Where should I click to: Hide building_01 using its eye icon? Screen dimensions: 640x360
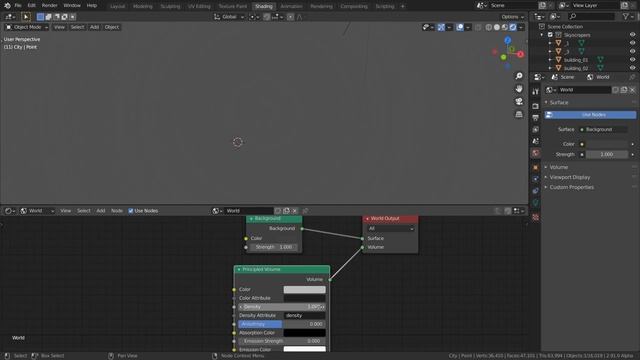coord(632,60)
